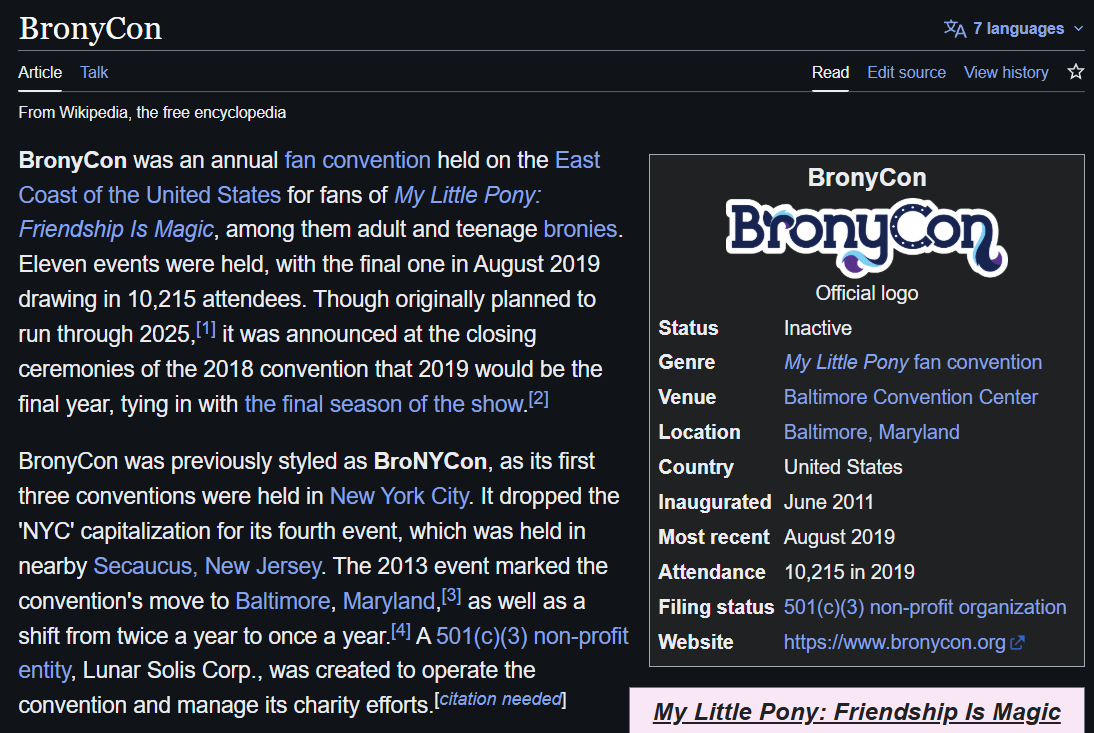
Task: Click citation reference [2]
Action: pyautogui.click(x=539, y=398)
